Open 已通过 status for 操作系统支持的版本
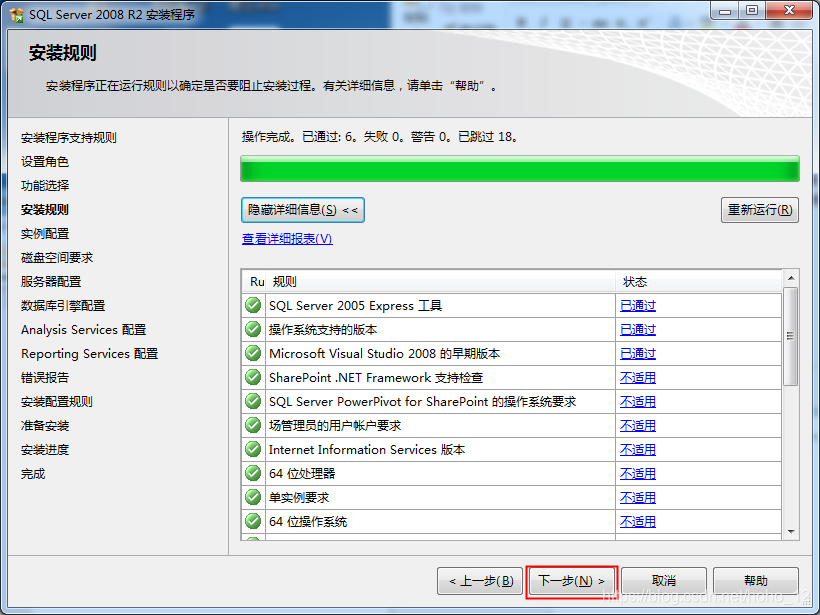The image size is (820, 615). tap(637, 329)
